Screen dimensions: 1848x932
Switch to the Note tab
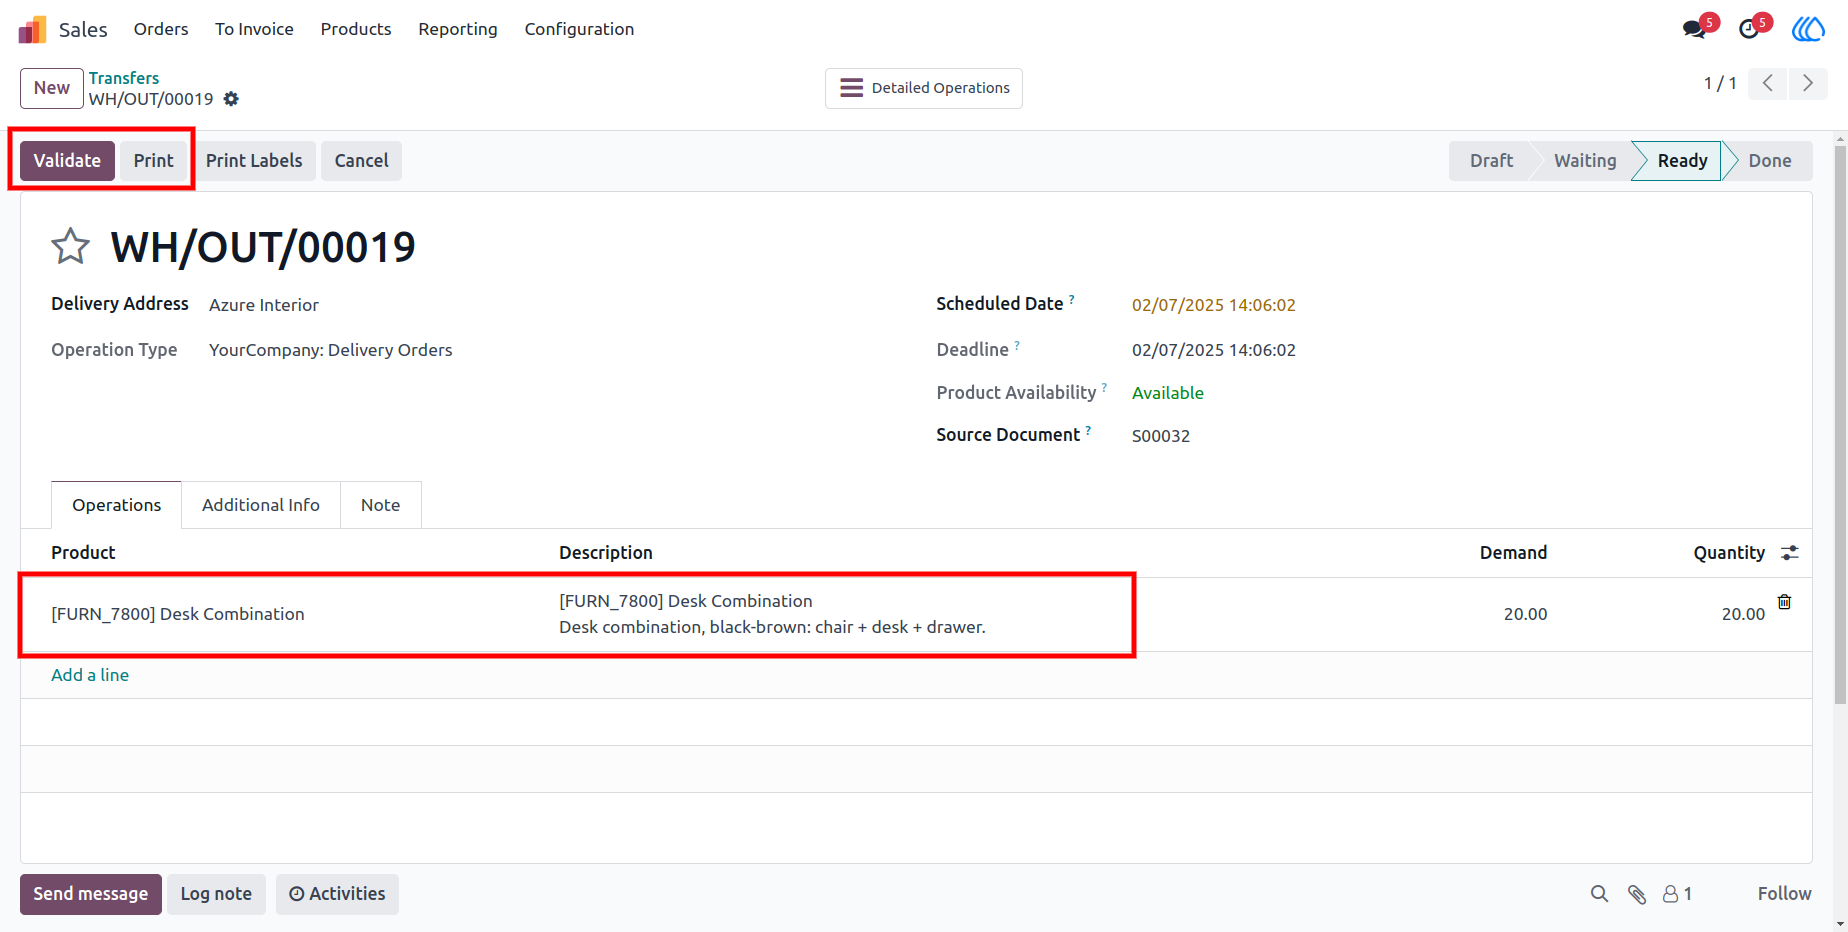click(x=381, y=505)
